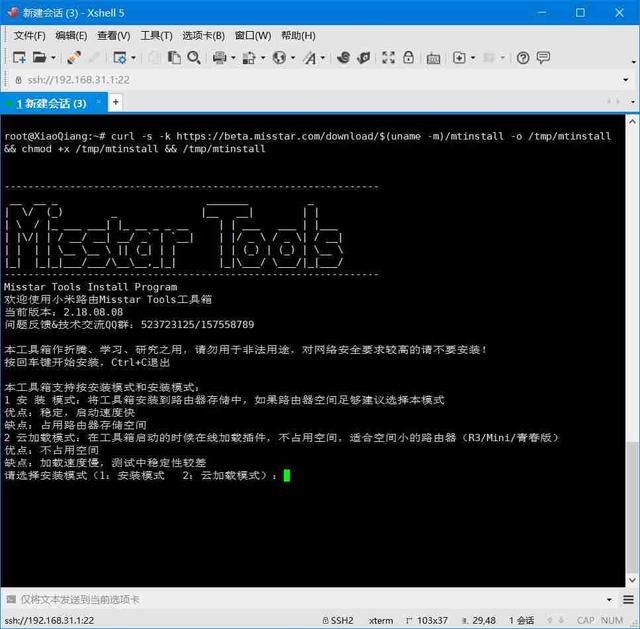The width and height of the screenshot is (640, 629).
Task: Open the 选项卡(B) menu
Action: (x=204, y=36)
